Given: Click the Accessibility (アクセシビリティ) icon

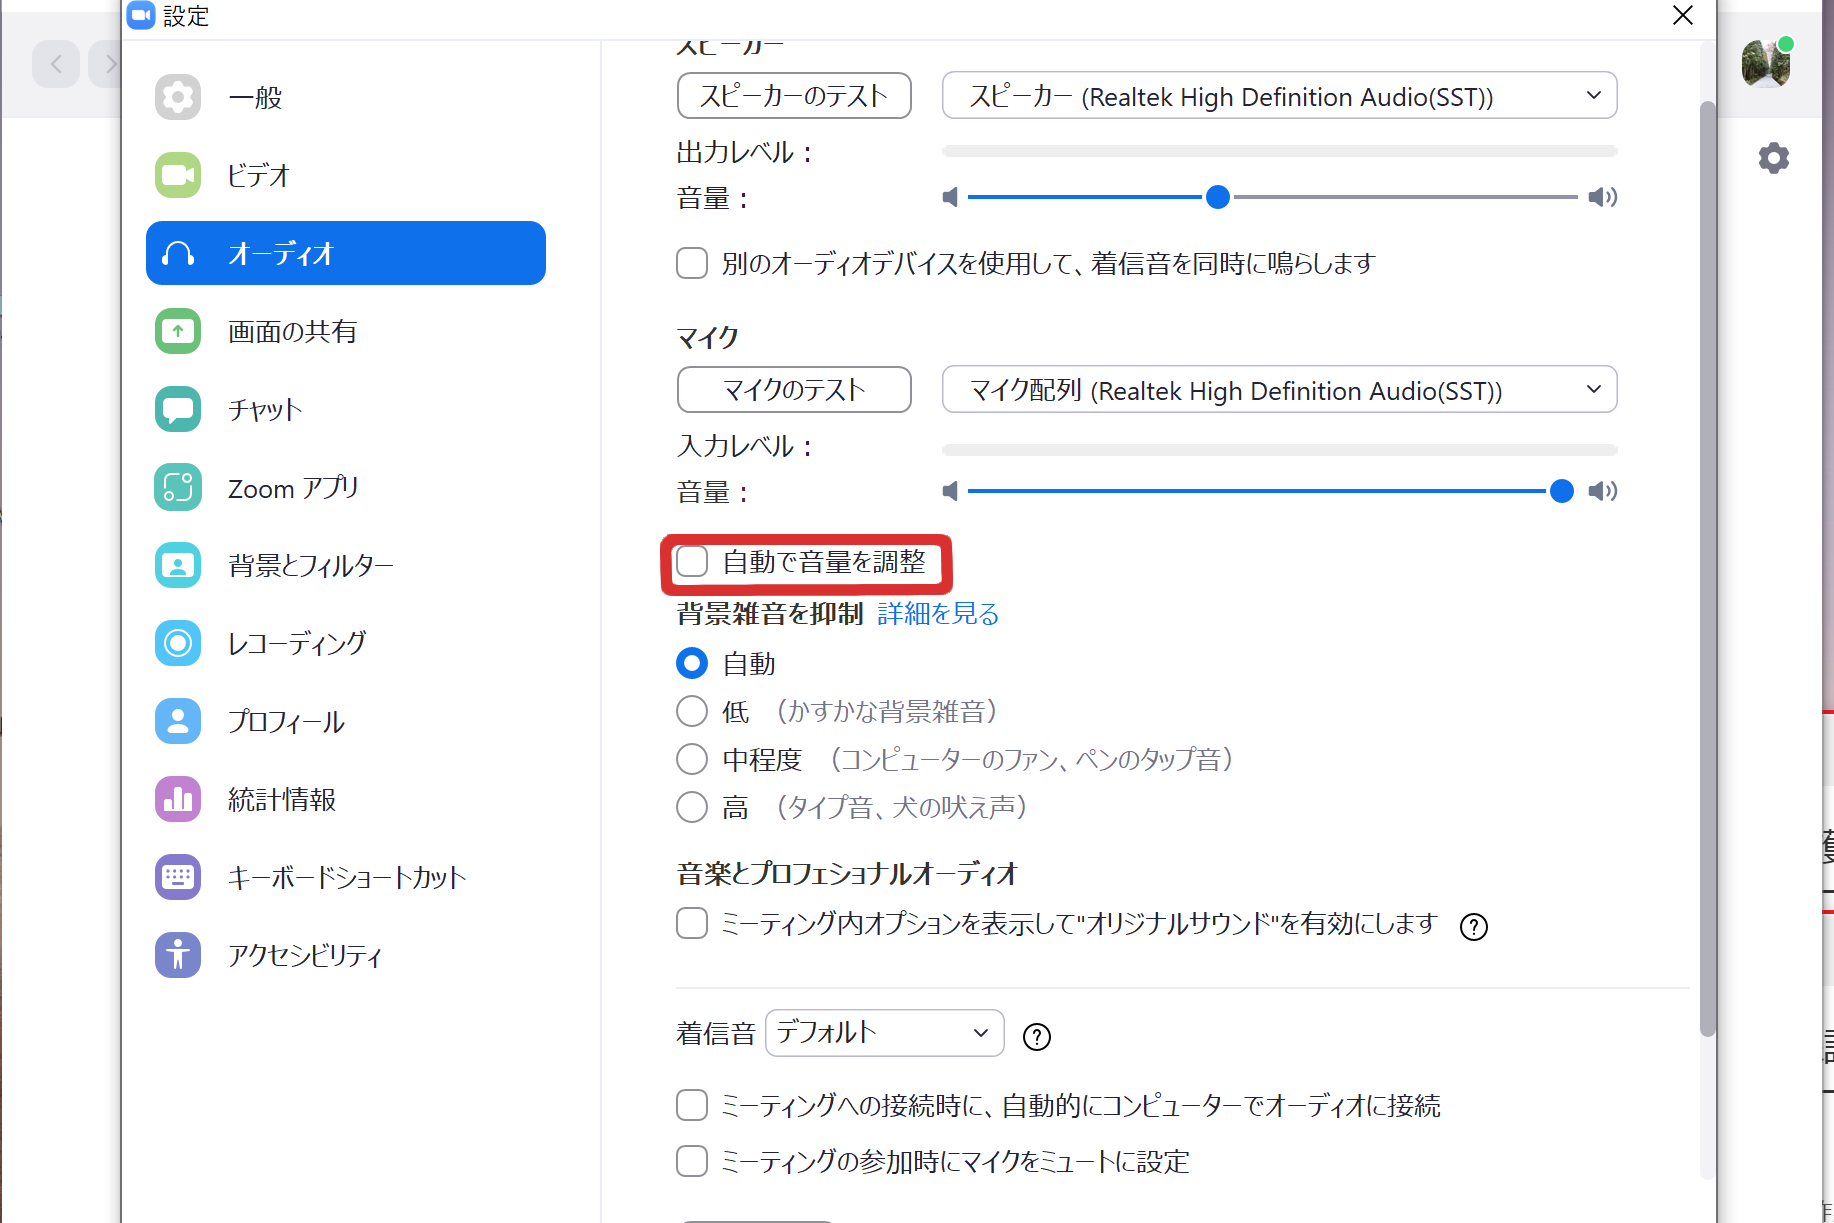Looking at the screenshot, I should [x=178, y=955].
